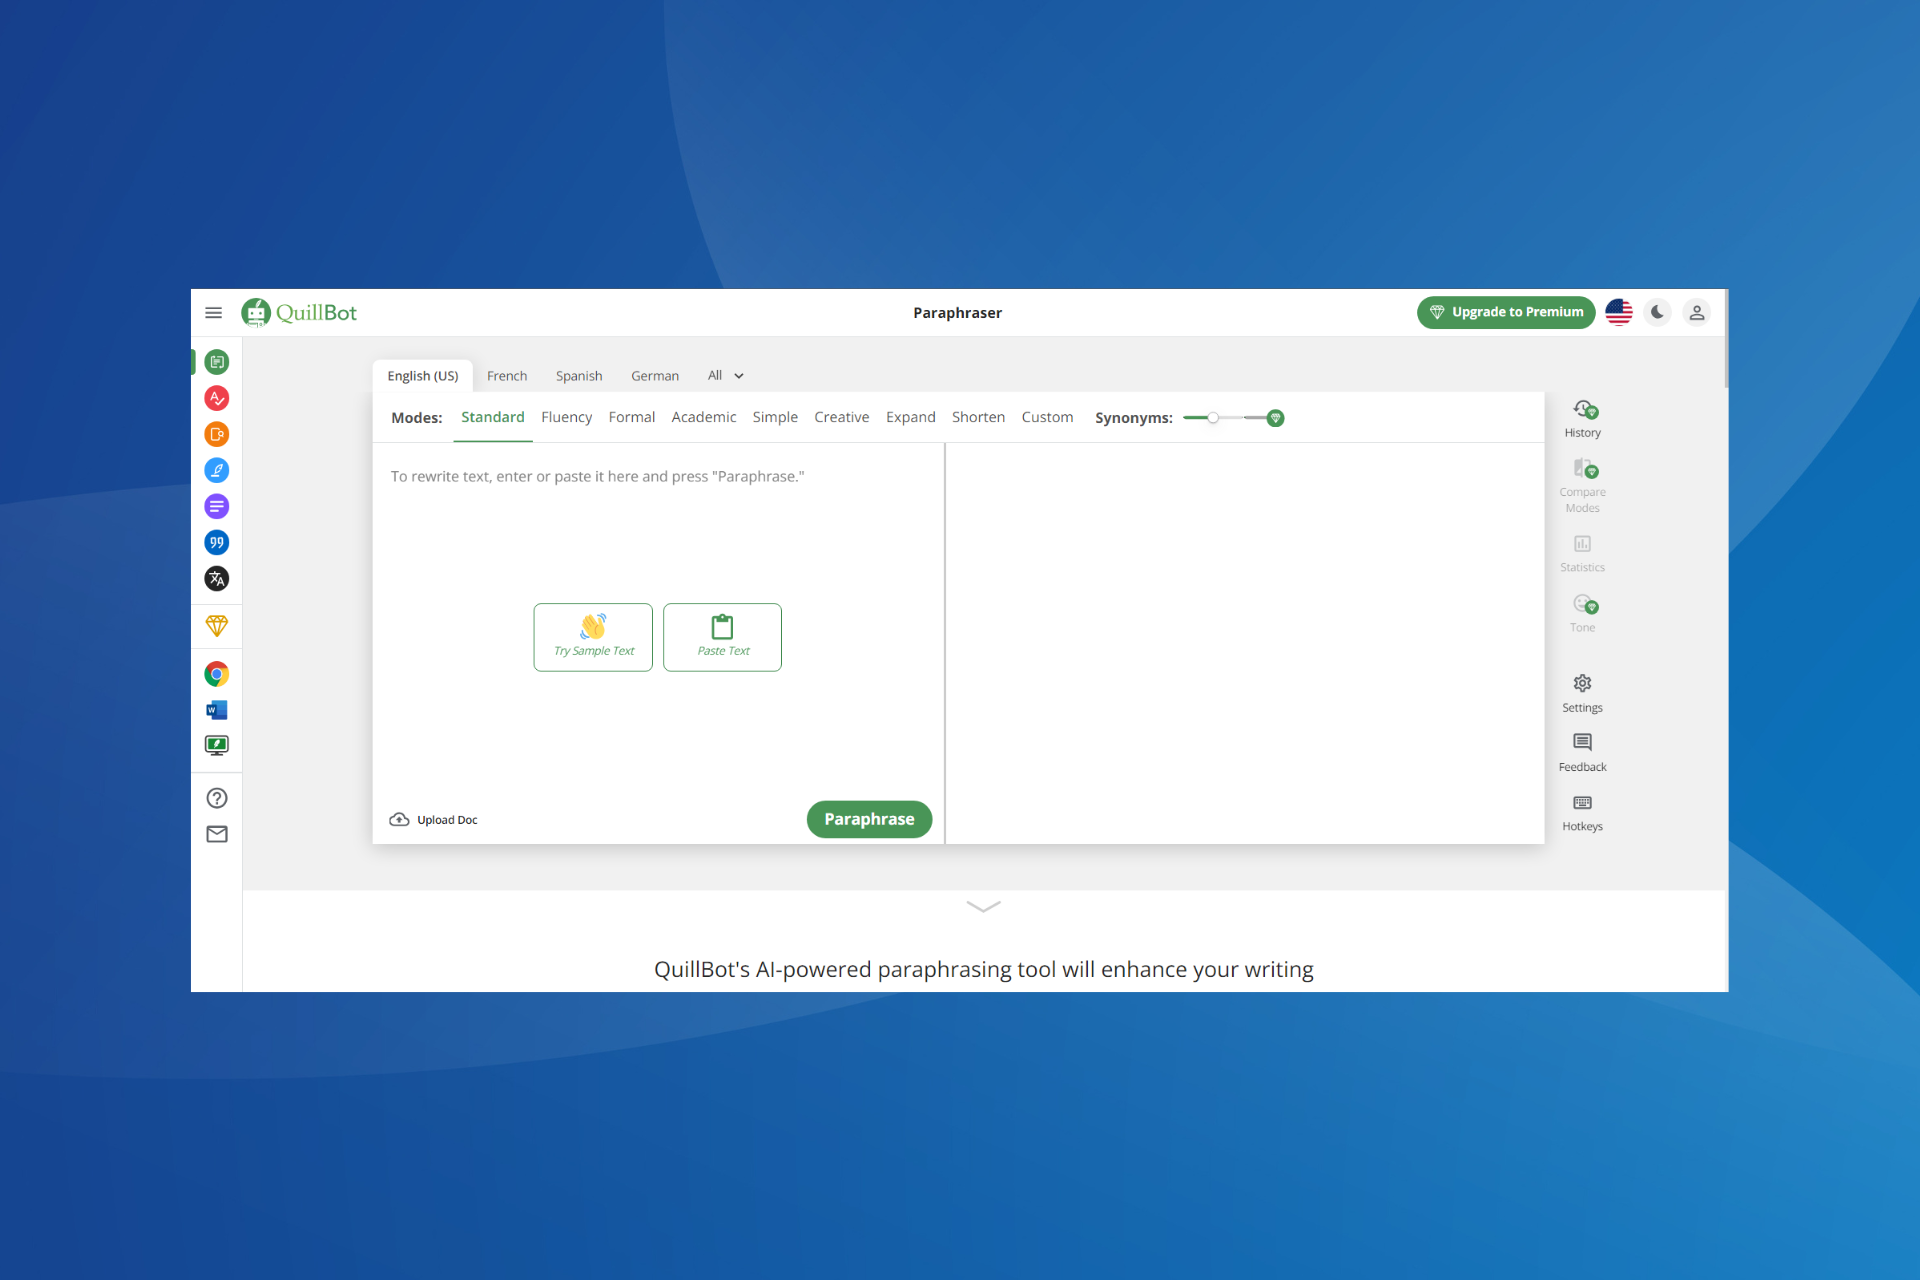Select the Standard mode
This screenshot has width=1920, height=1280.
493,417
